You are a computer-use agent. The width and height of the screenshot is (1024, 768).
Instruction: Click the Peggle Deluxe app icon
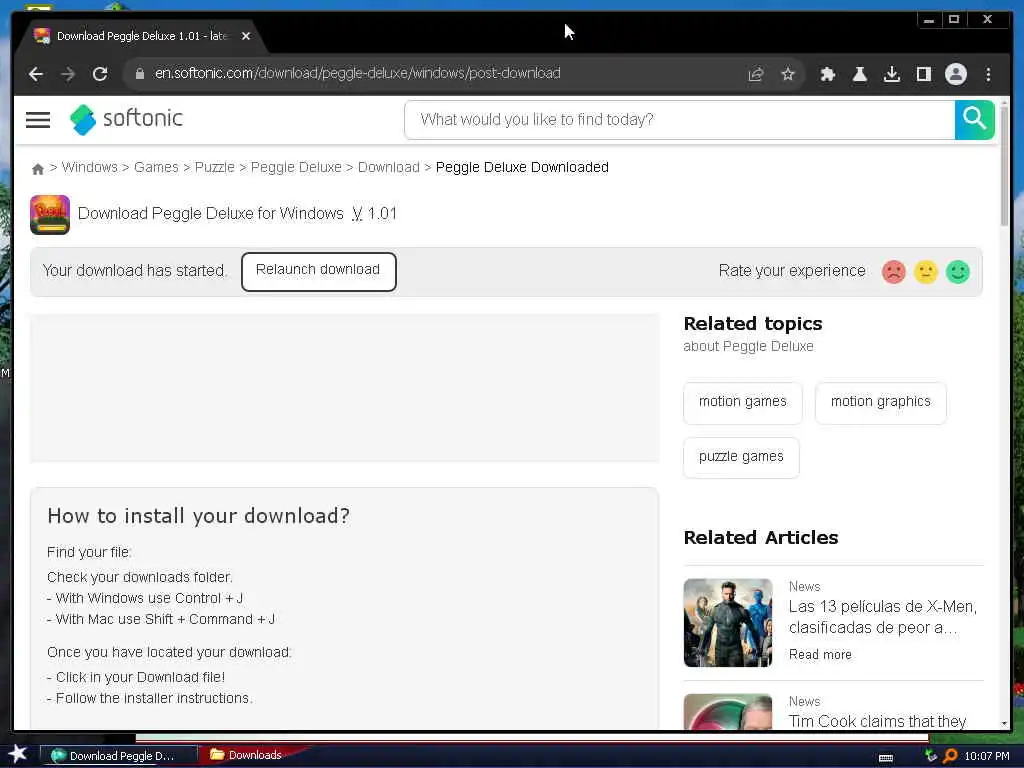click(x=50, y=214)
